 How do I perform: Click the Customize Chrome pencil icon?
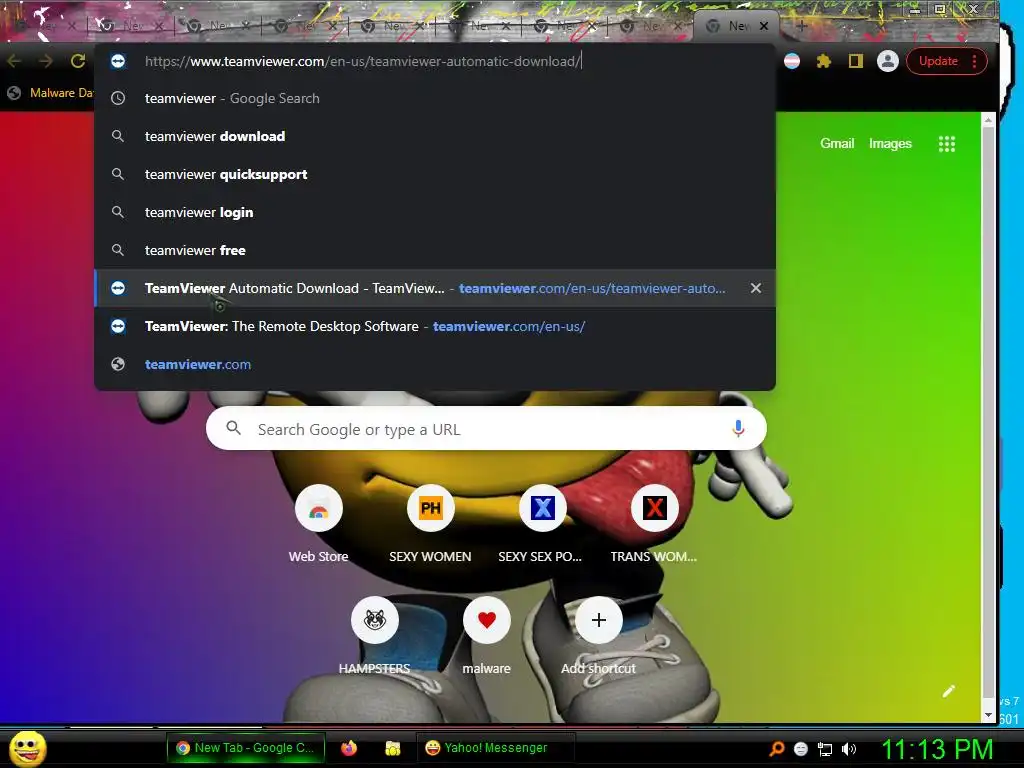pos(948,691)
